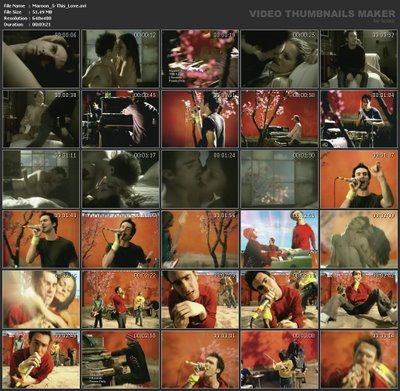Image resolution: width=400 pixels, height=391 pixels.
Task: Select the thumbnail stamped 00:00:25
Action: point(280,59)
